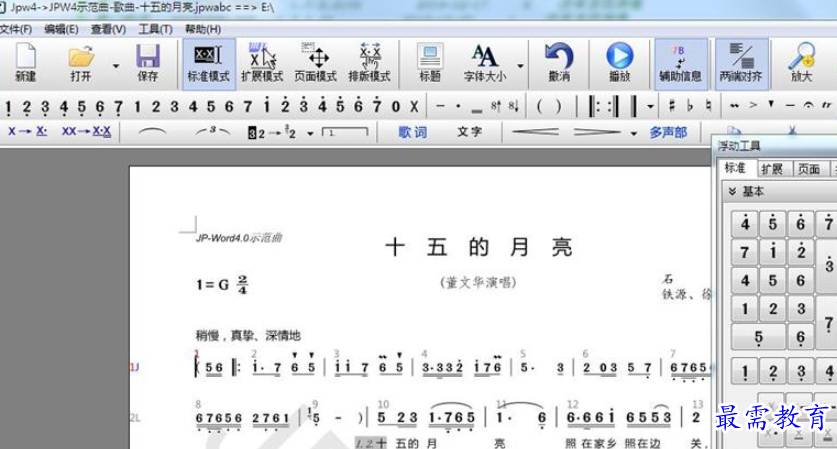
Task: Toggle 标准模式 (standard mode)
Action: pos(208,63)
